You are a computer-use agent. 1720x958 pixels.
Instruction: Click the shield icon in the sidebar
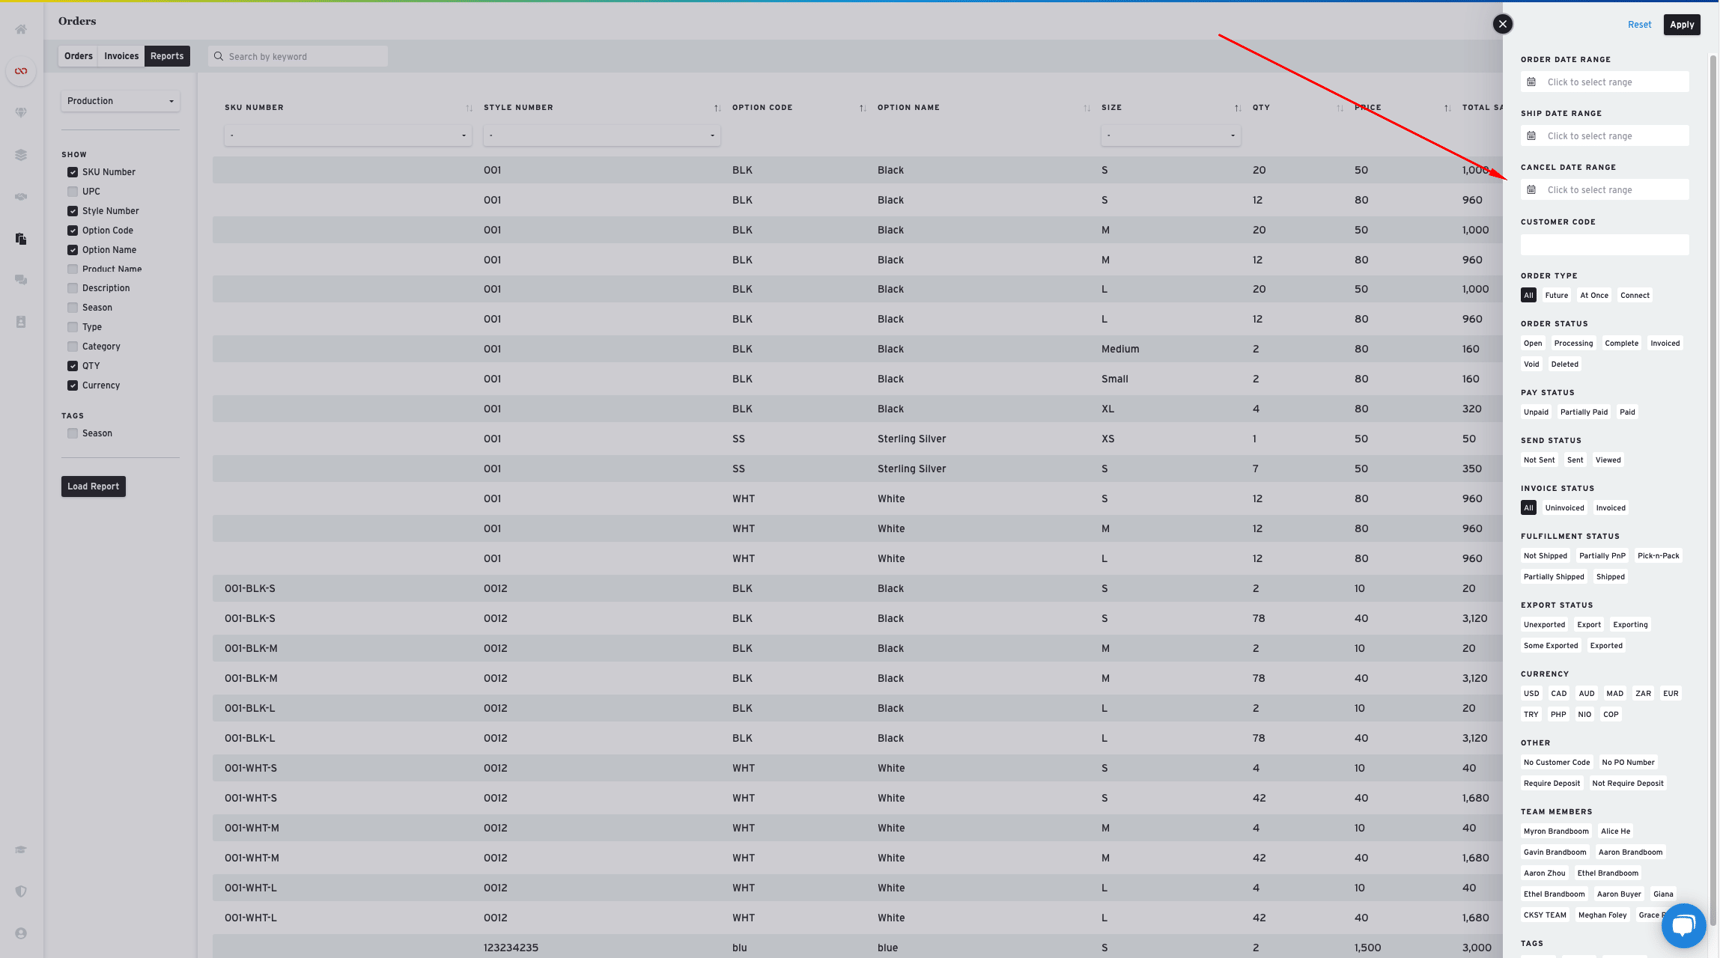point(20,891)
